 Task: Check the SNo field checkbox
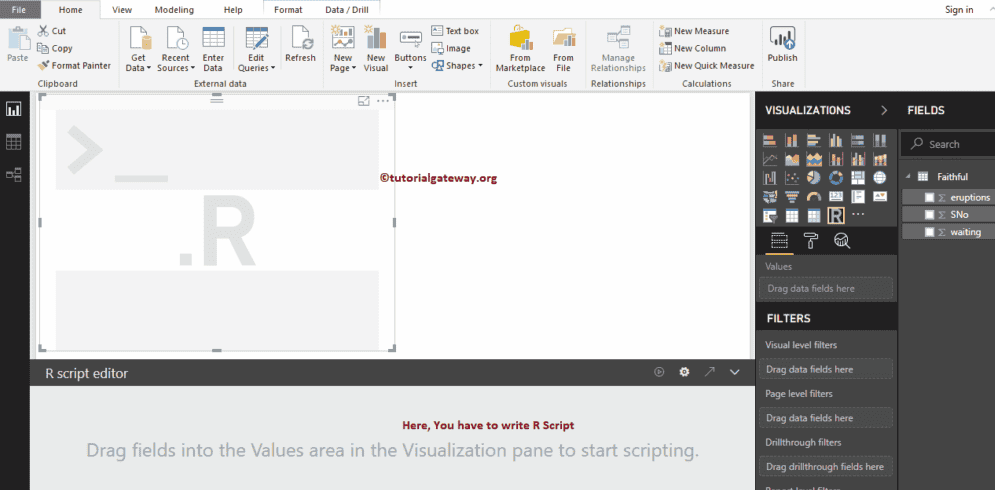click(x=929, y=215)
